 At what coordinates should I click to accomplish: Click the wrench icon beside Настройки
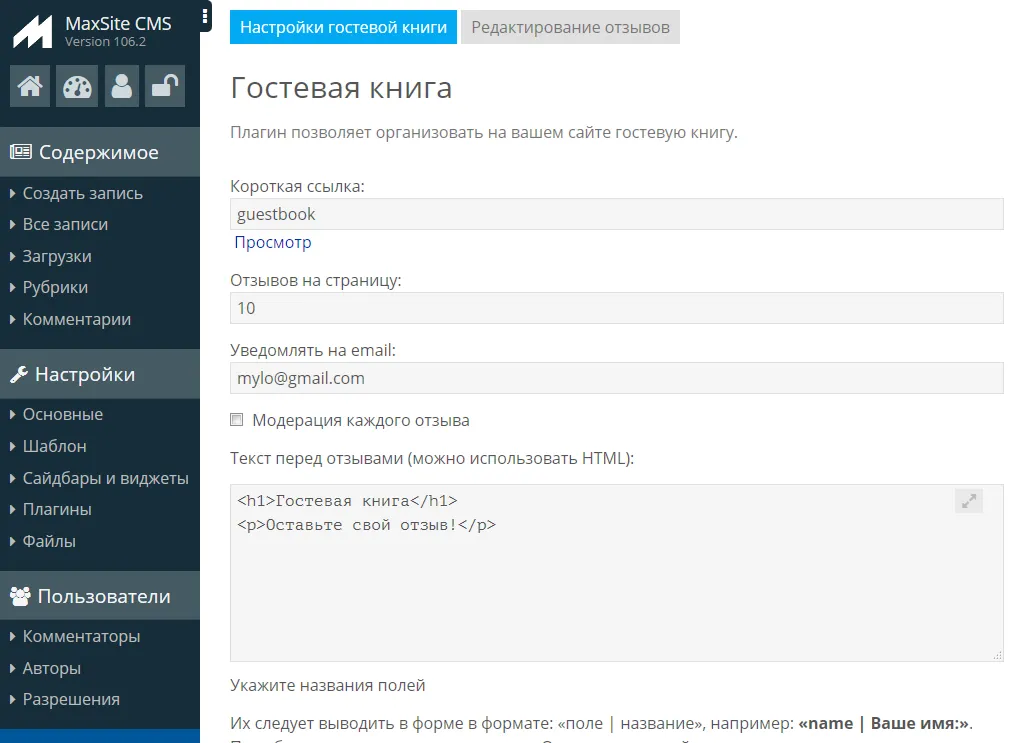pos(19,375)
